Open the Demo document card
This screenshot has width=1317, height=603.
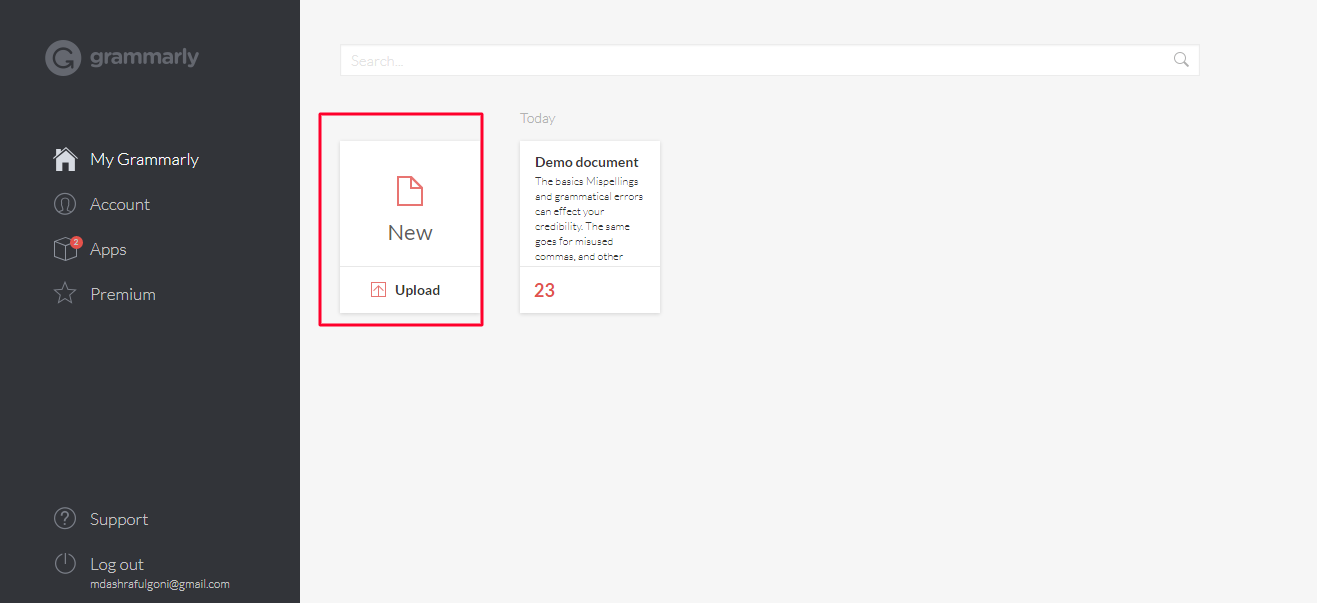(x=590, y=227)
